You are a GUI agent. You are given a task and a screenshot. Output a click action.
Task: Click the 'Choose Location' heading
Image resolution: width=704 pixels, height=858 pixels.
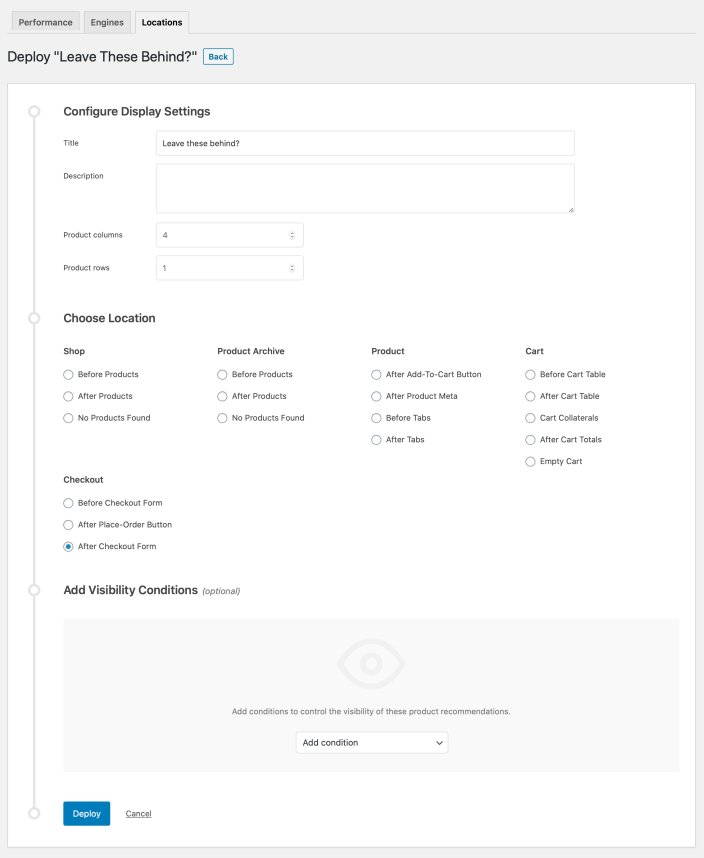click(x=109, y=318)
